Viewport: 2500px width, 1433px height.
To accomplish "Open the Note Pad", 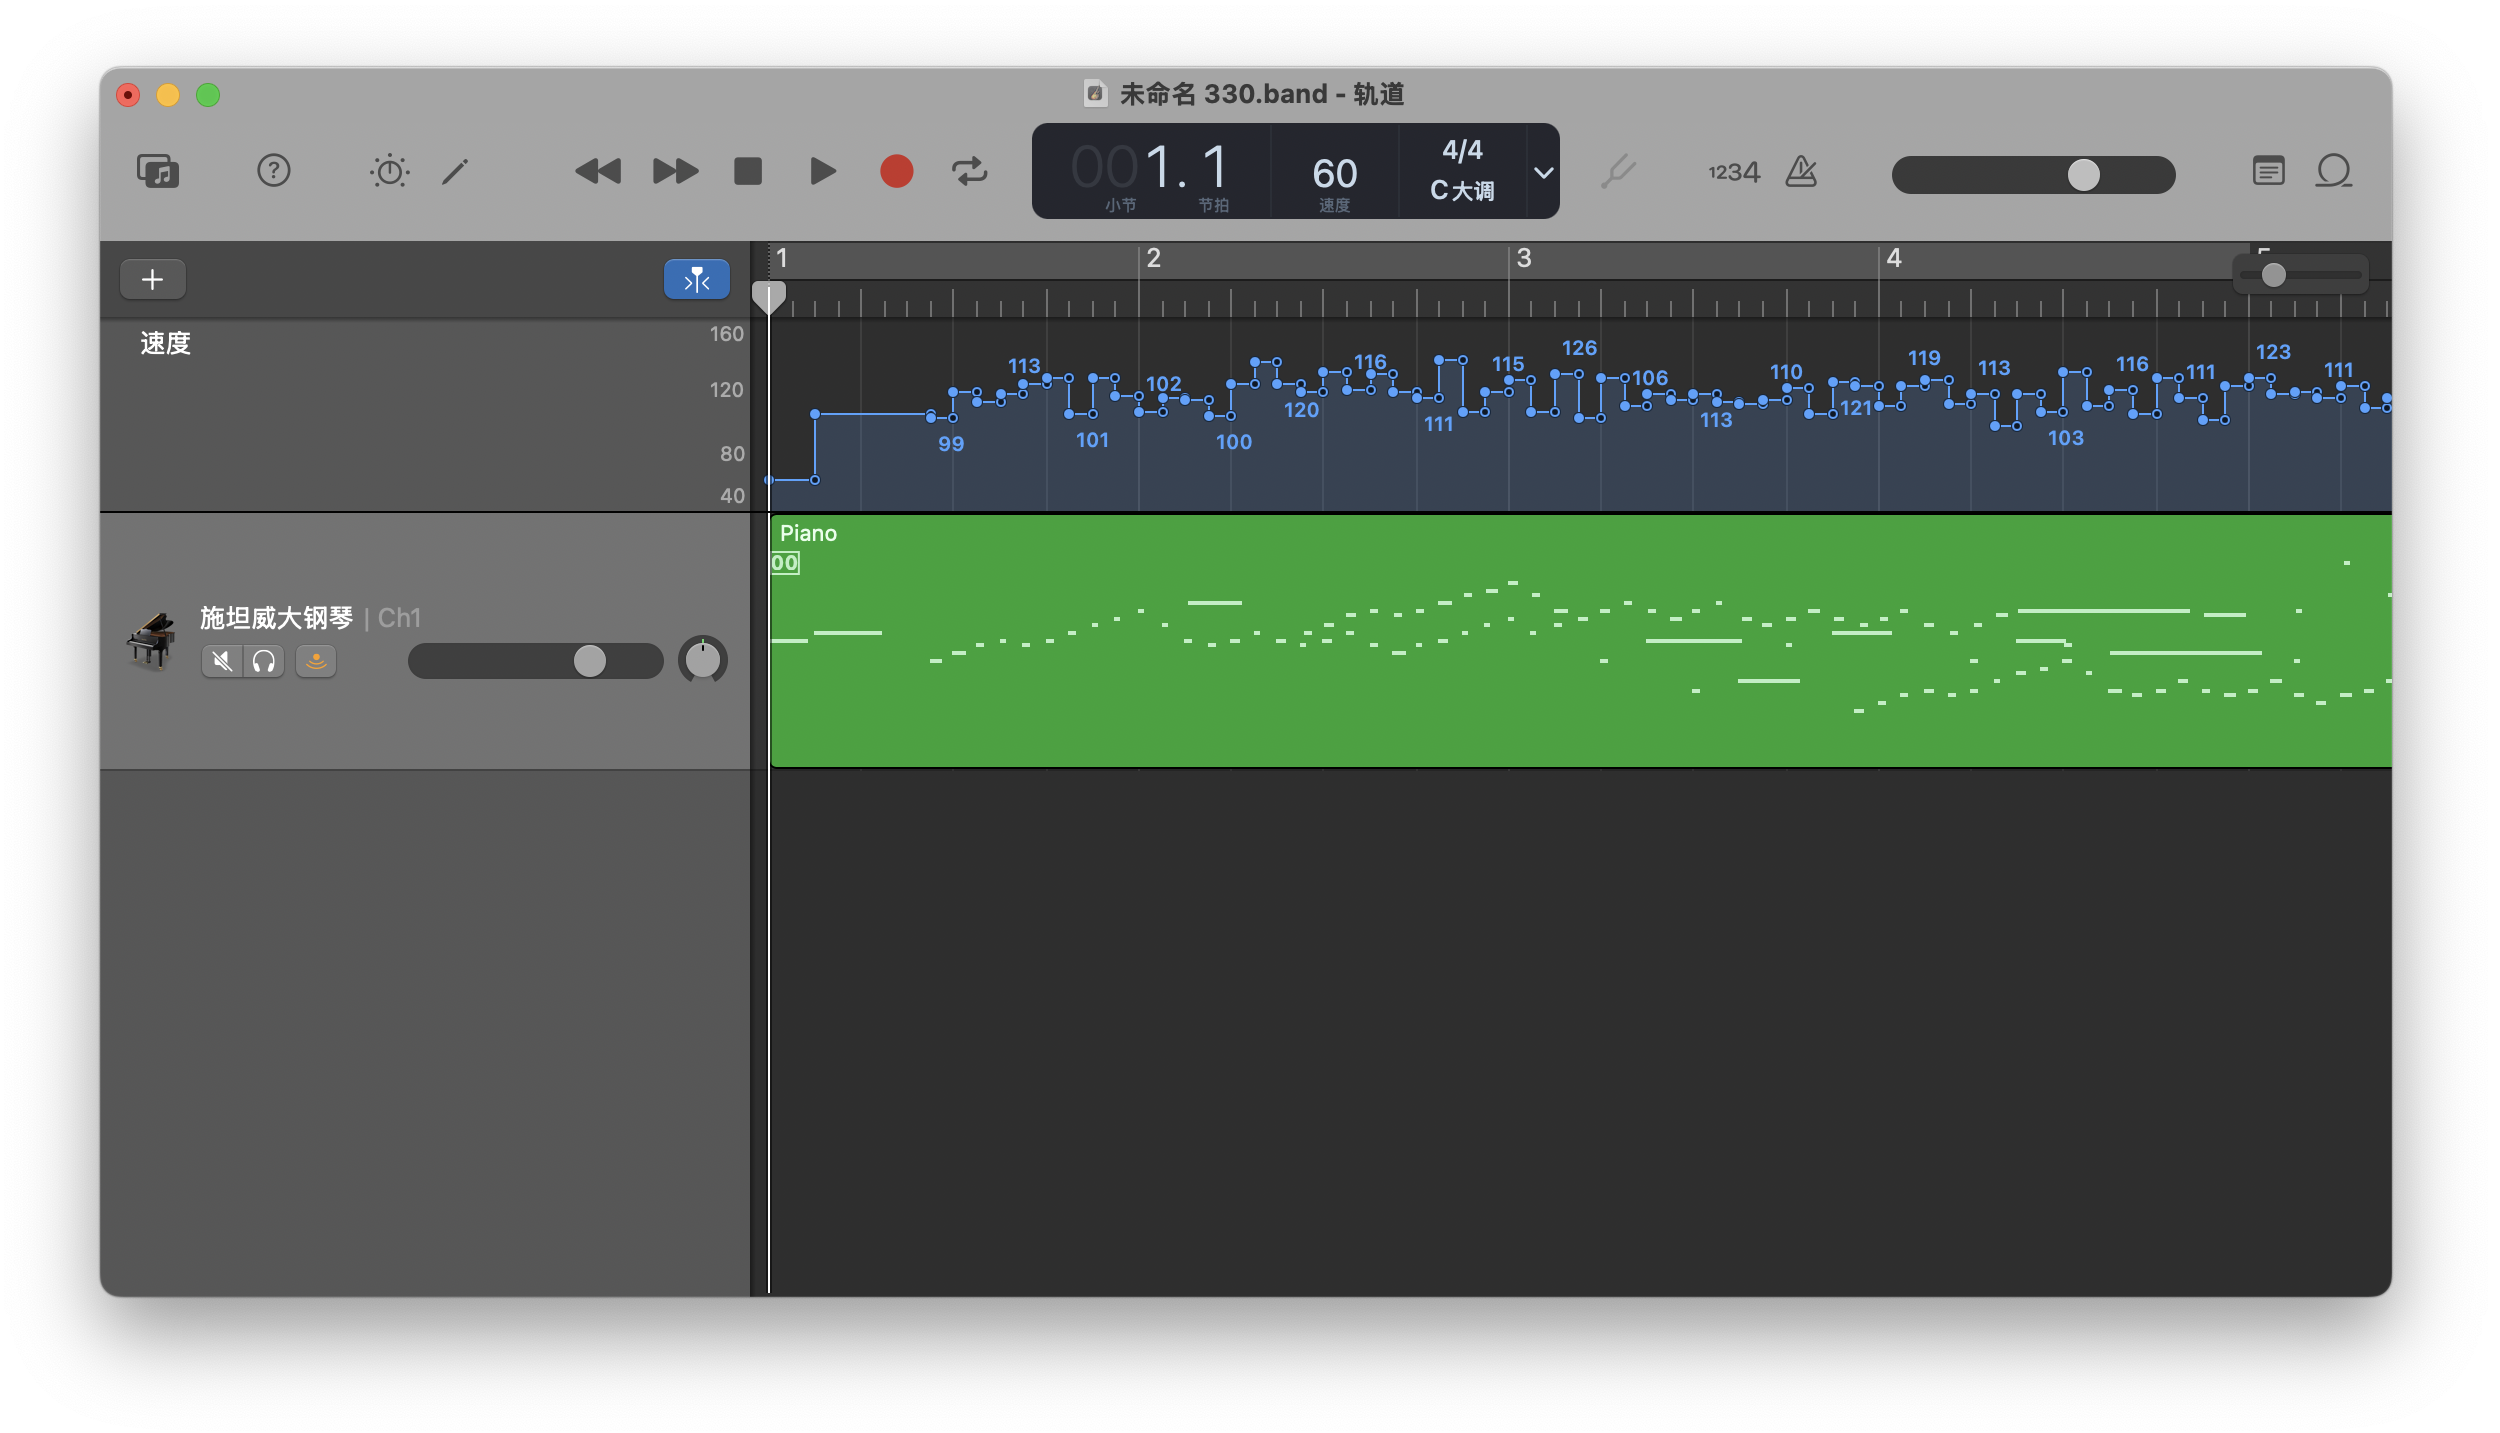I will [x=2270, y=170].
